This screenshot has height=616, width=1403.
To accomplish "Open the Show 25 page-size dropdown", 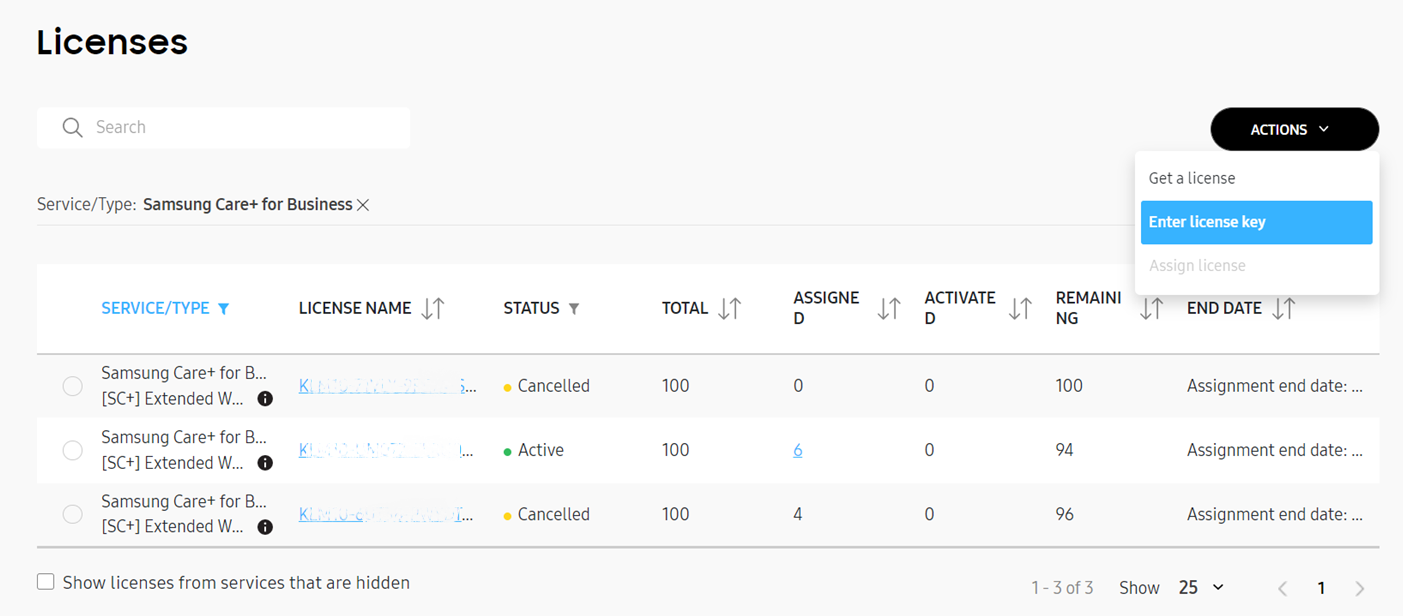I will tap(1199, 587).
